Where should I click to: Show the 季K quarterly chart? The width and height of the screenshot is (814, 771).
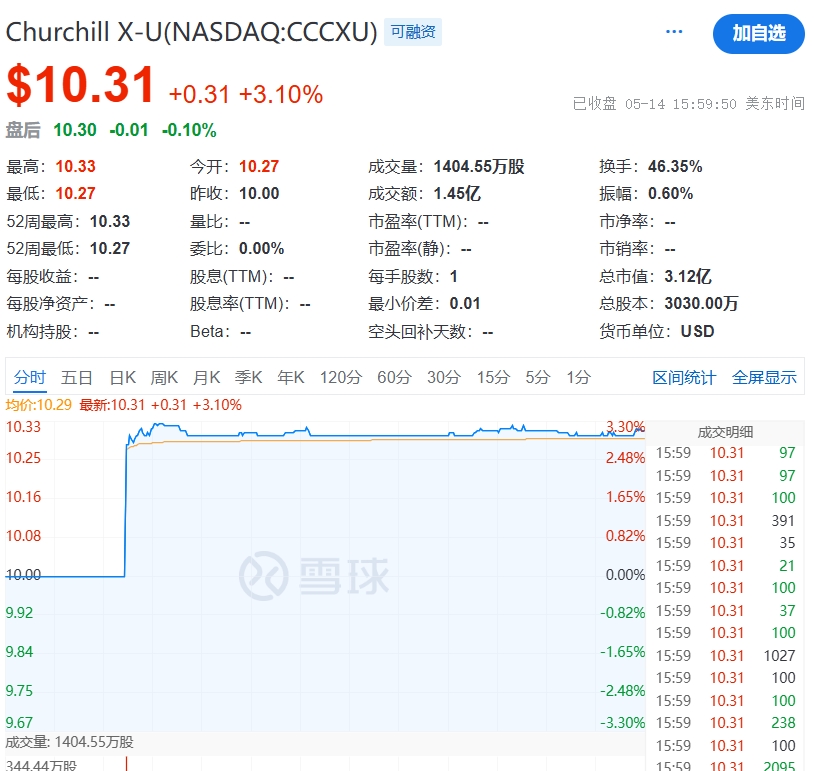pos(248,377)
